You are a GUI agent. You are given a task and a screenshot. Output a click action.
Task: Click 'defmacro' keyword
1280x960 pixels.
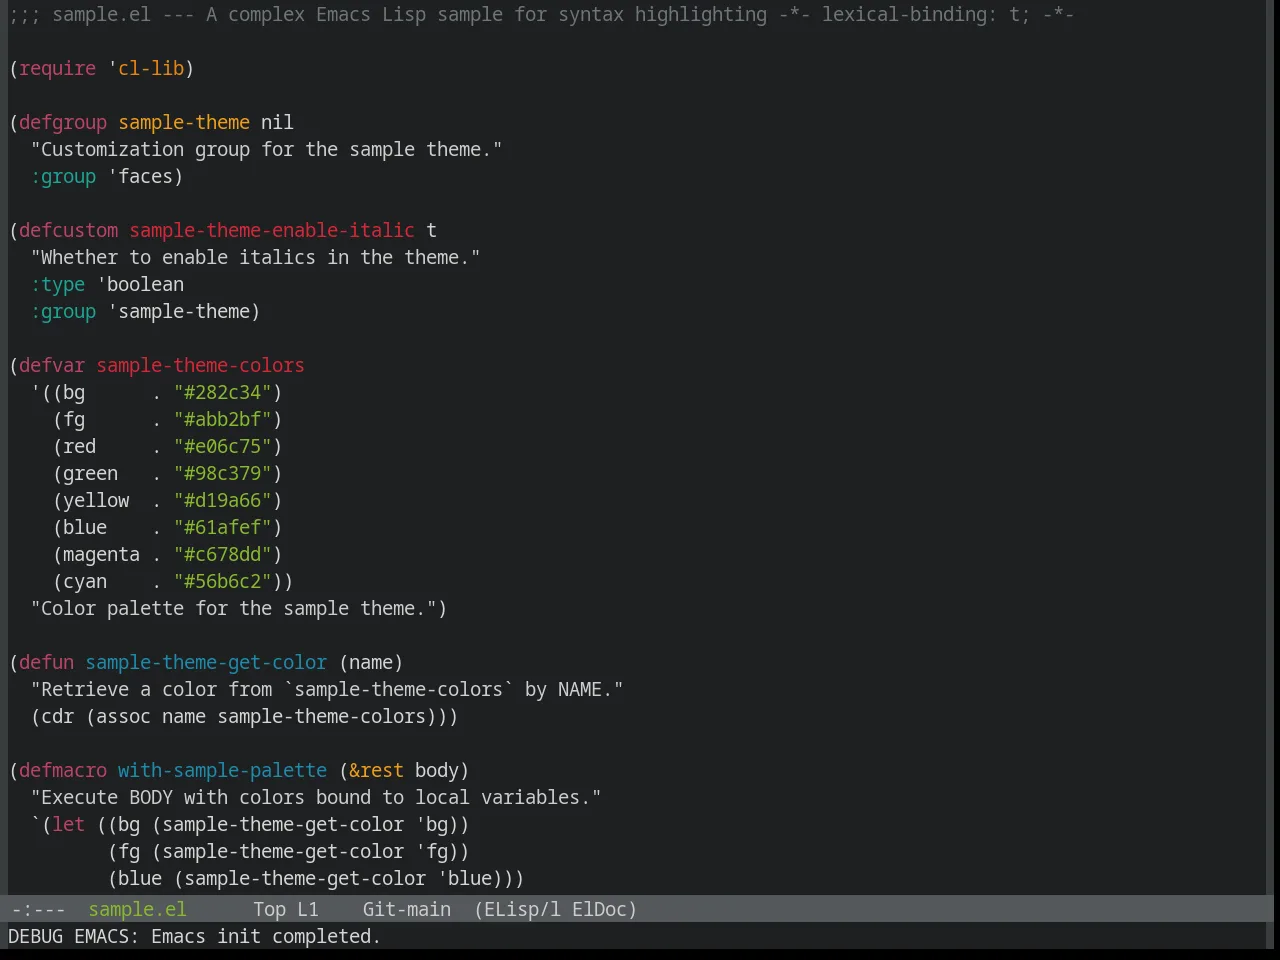click(63, 770)
